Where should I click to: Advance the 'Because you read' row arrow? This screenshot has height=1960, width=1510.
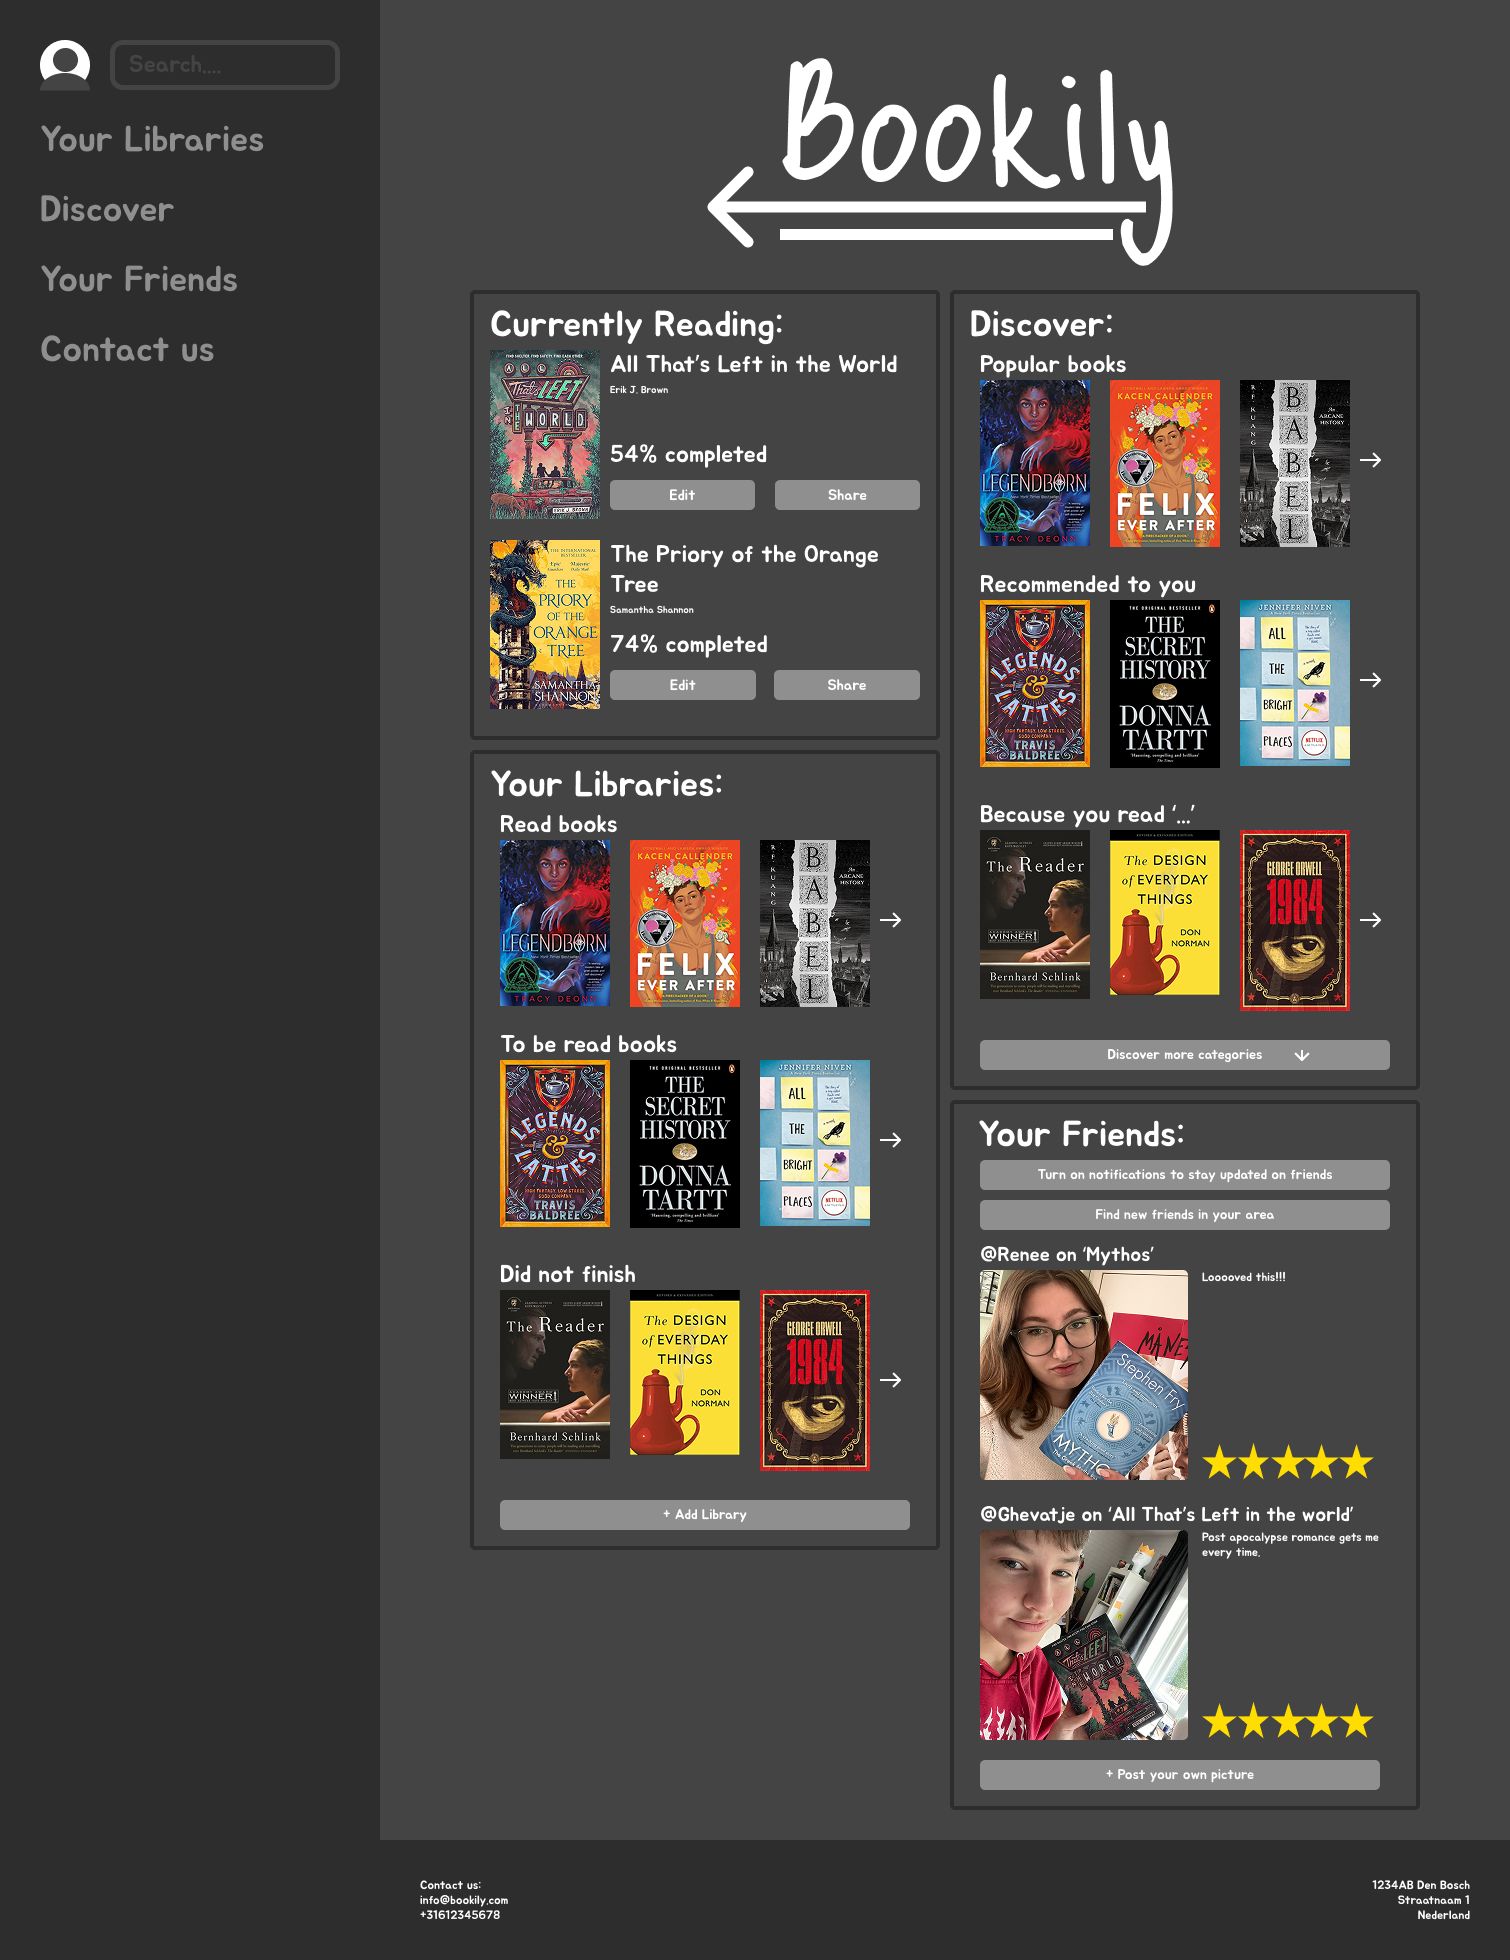1370,920
